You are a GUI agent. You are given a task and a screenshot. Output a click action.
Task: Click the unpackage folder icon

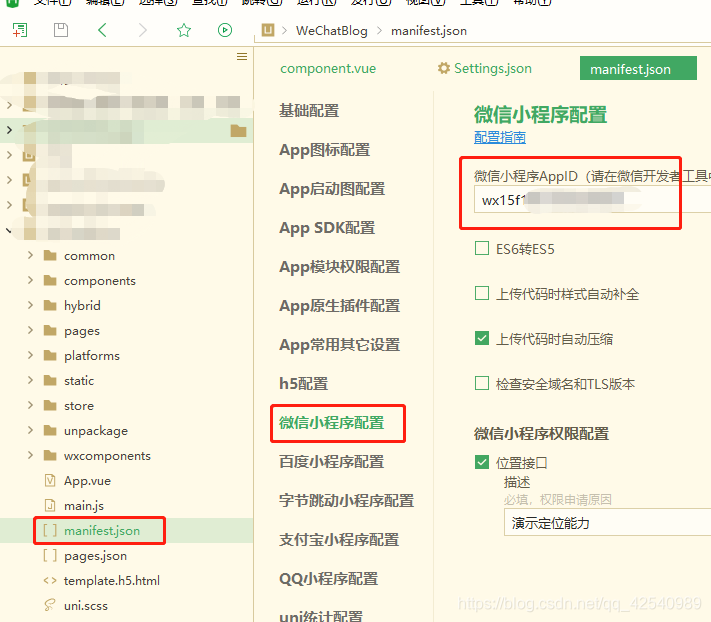point(50,430)
